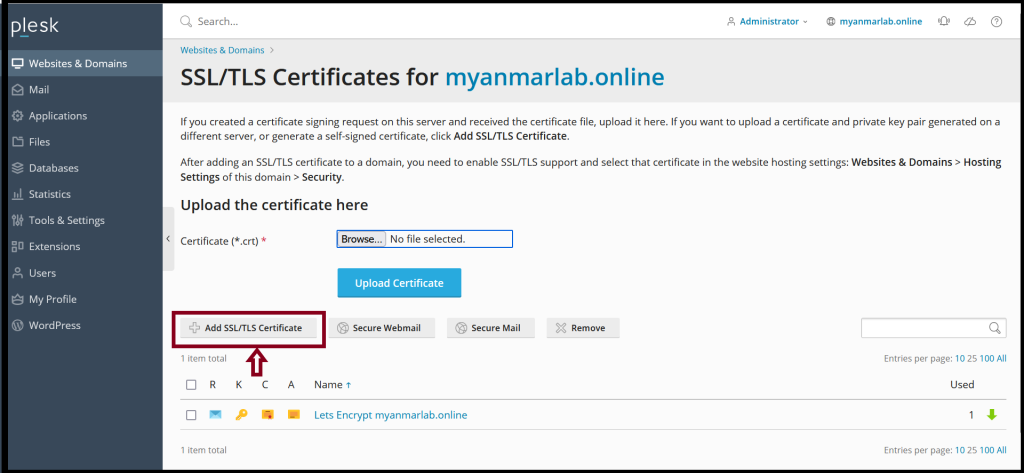The width and height of the screenshot is (1024, 473).
Task: Check the Lets Encrypt myanmarlab.online row checkbox
Action: click(191, 415)
